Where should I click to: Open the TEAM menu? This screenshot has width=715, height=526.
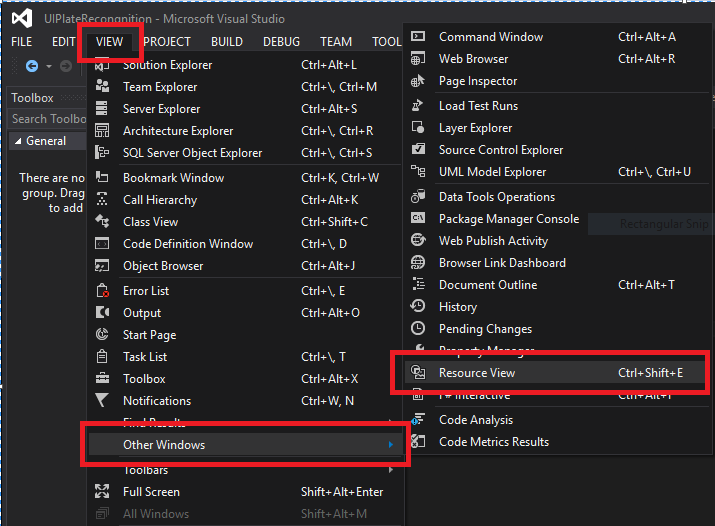[x=336, y=42]
